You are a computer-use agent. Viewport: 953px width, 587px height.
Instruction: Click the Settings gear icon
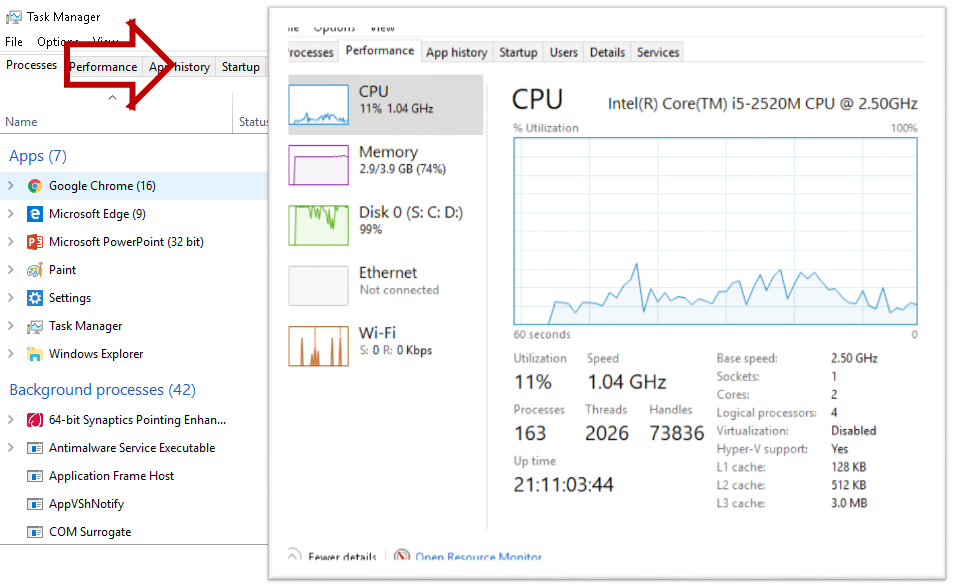tap(35, 298)
